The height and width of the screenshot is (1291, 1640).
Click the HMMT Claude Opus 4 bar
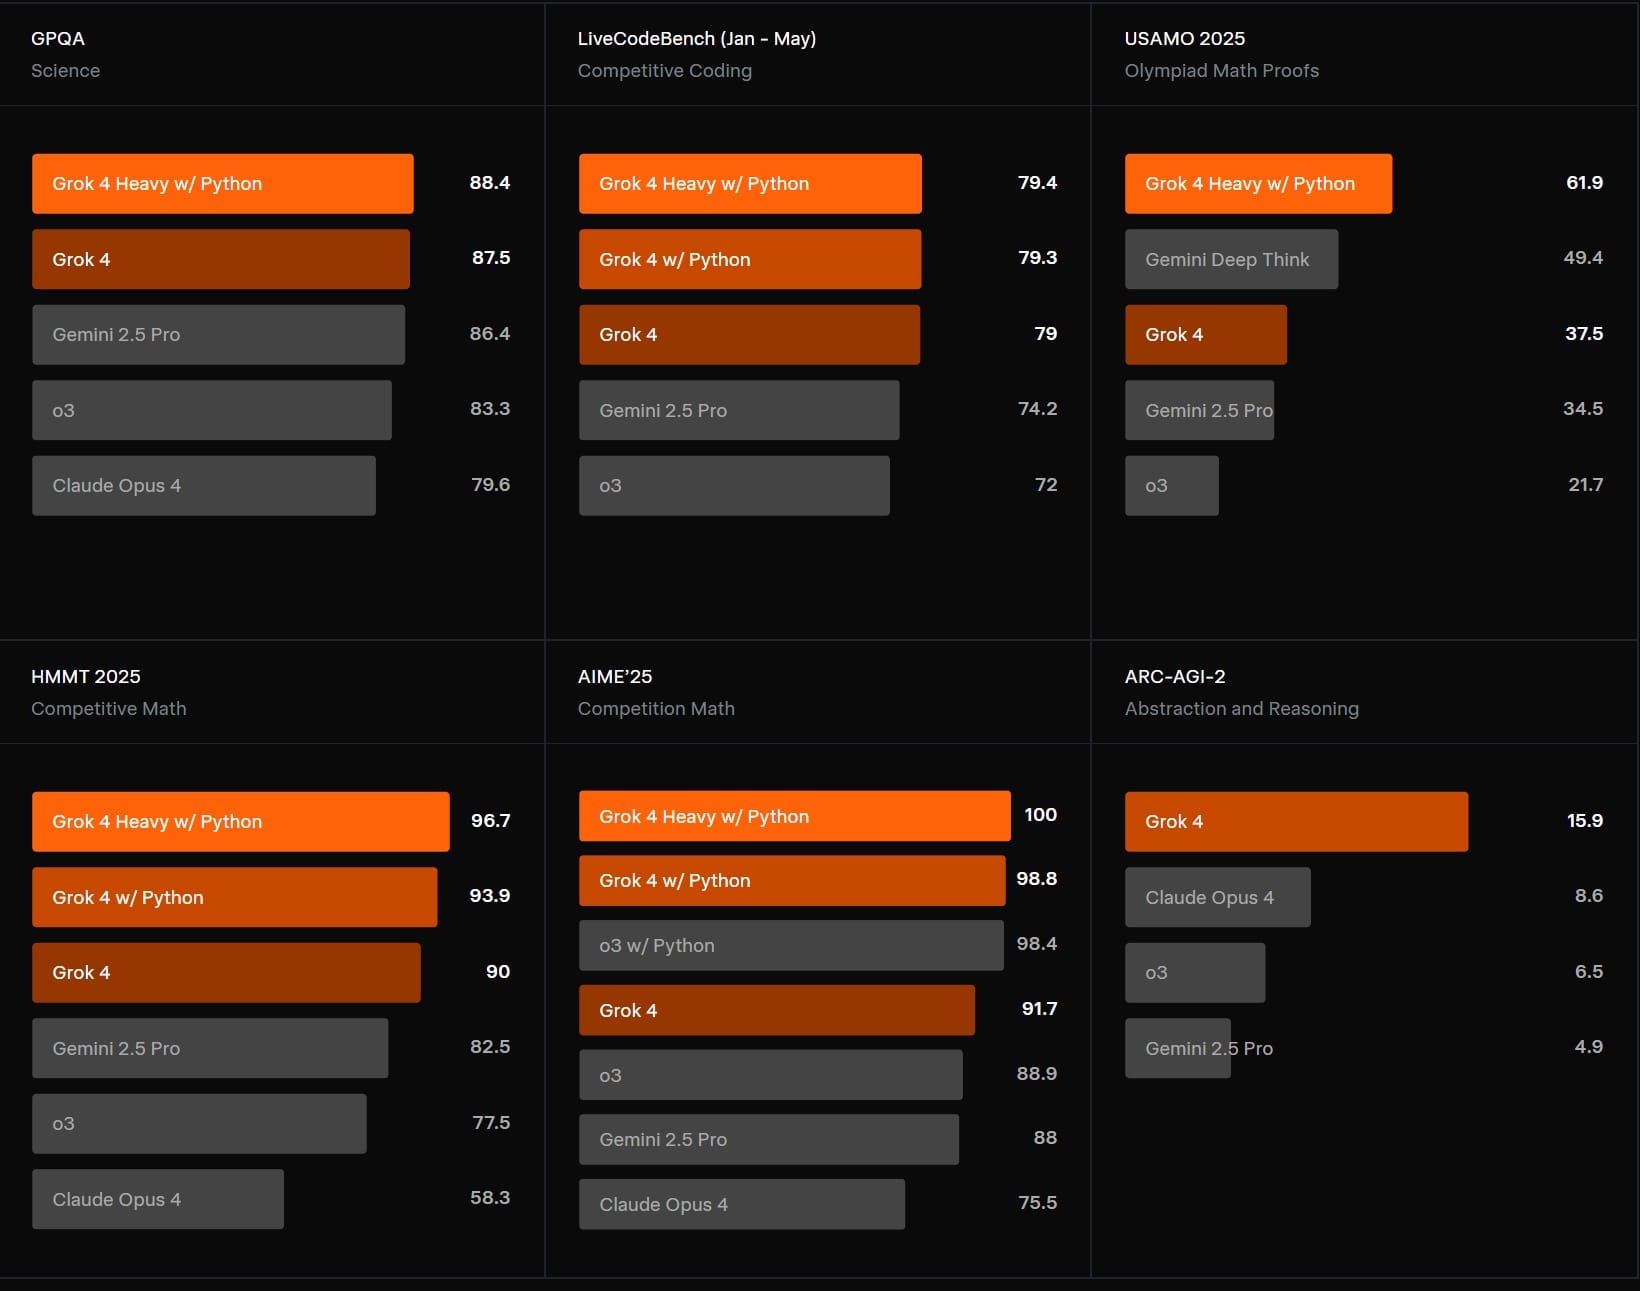click(x=158, y=1199)
